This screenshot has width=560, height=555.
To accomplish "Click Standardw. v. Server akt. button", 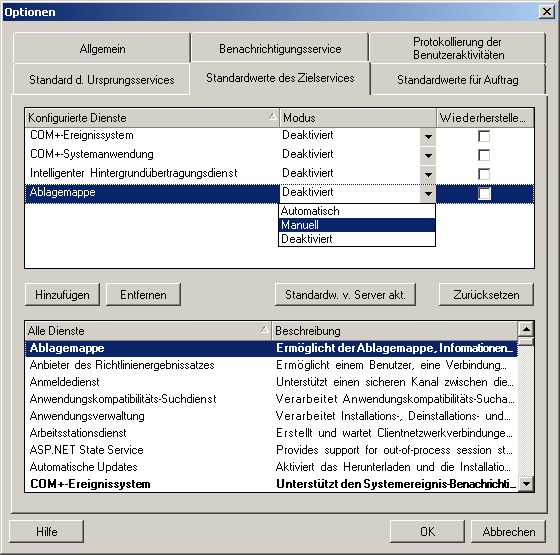I will pos(345,295).
